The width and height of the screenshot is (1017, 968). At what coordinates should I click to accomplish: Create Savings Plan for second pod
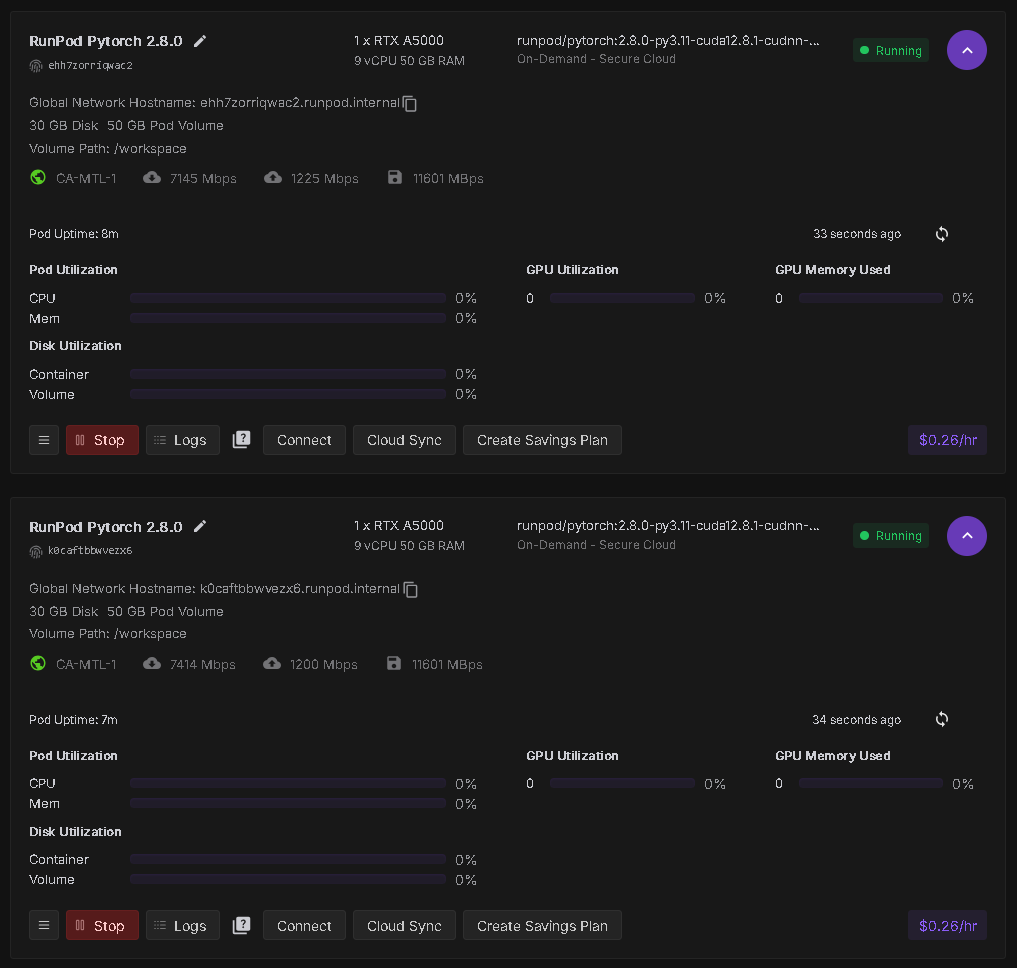[542, 926]
